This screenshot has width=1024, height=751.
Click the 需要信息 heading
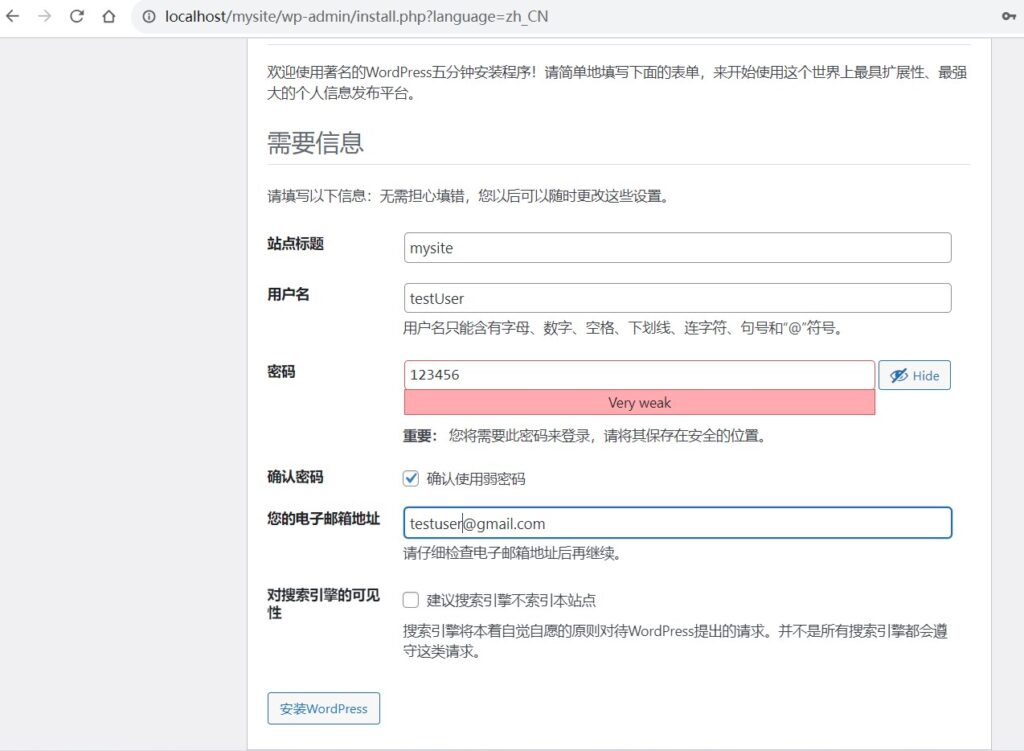point(315,142)
